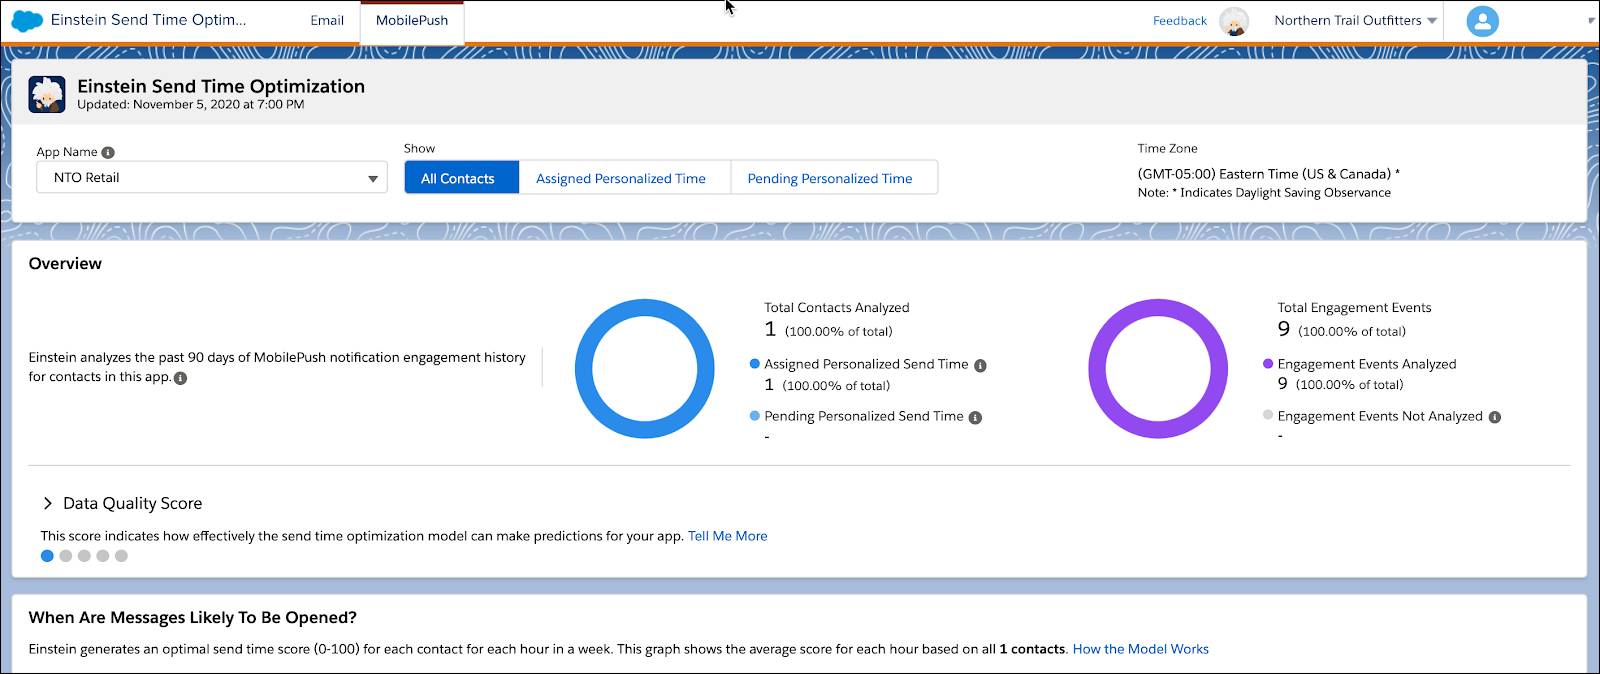Click the Einstein Send Time Optimization app icon
Viewport: 1600px width, 674px height.
click(x=47, y=94)
